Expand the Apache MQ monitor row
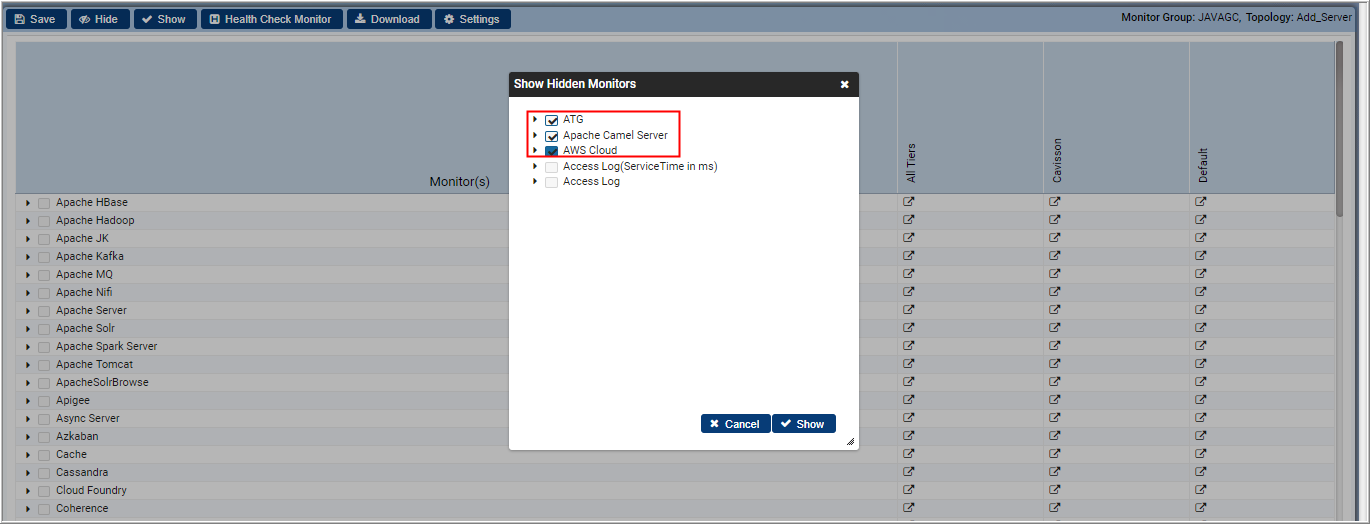 point(28,274)
